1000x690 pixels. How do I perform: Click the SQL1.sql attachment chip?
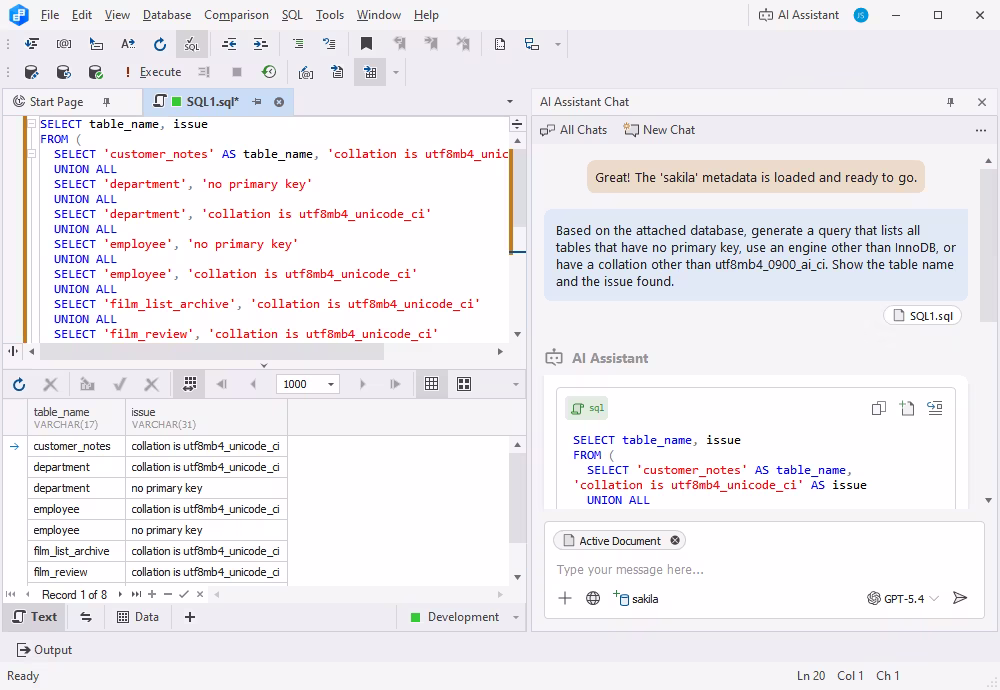pos(922,316)
